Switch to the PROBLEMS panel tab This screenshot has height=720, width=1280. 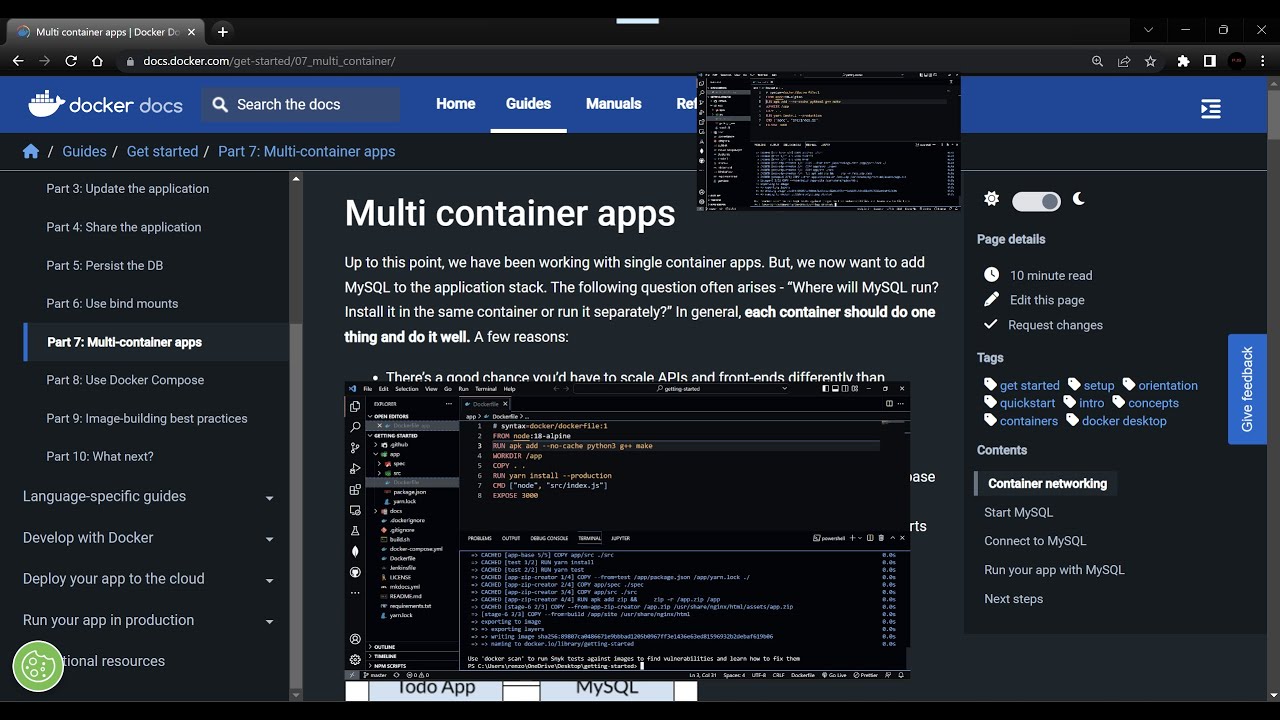pos(480,538)
